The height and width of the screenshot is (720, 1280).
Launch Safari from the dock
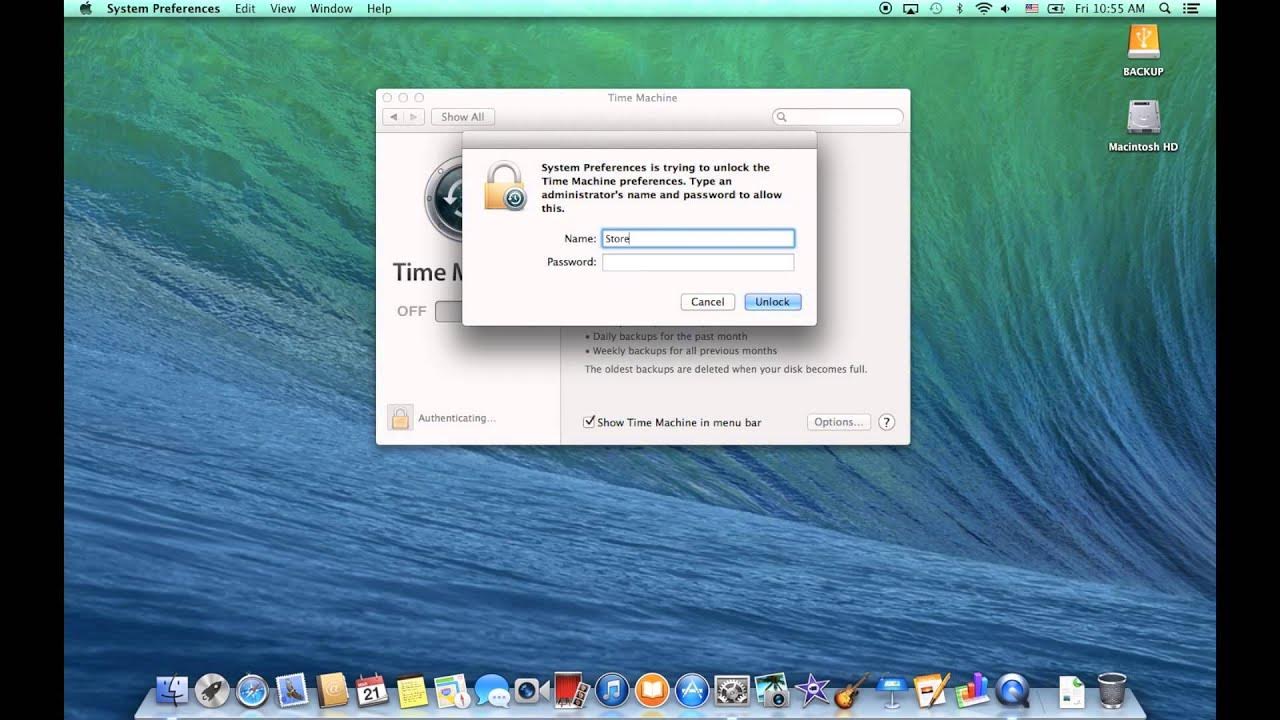point(252,690)
